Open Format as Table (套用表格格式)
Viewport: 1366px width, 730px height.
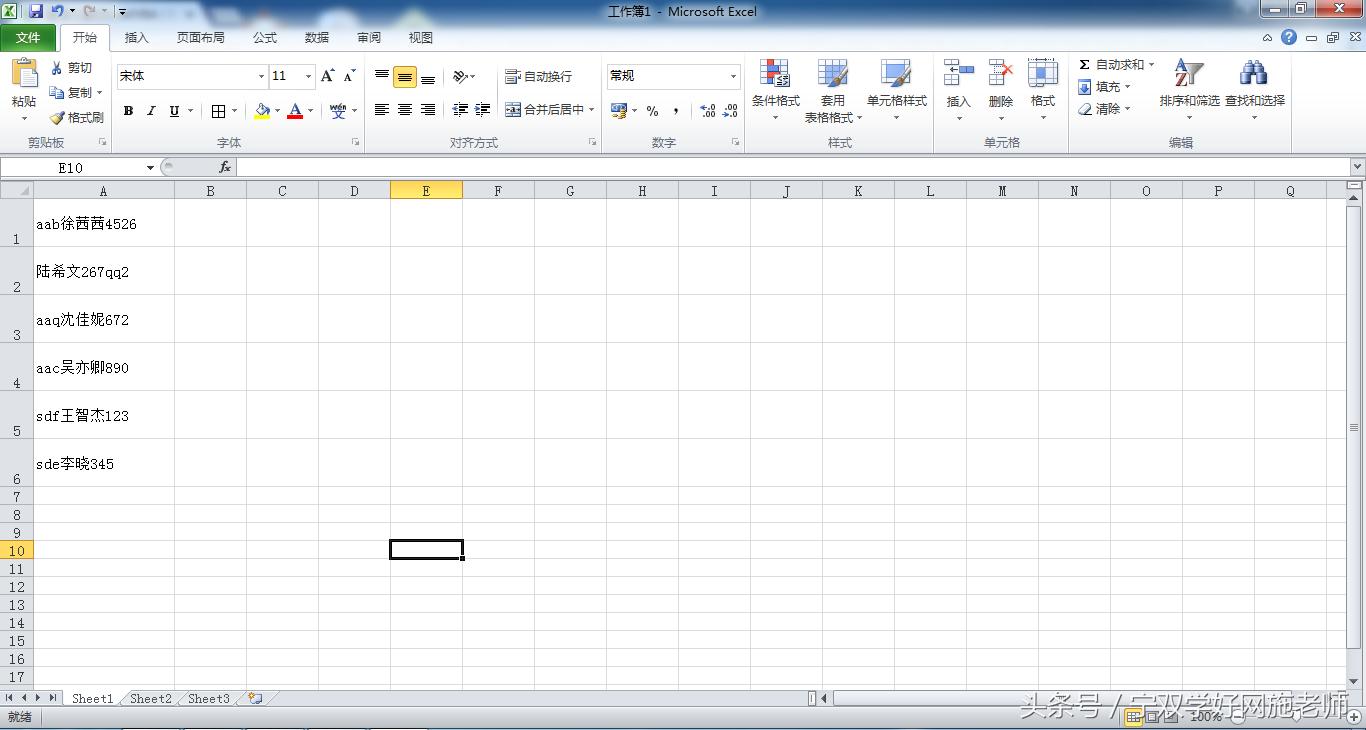(x=833, y=90)
